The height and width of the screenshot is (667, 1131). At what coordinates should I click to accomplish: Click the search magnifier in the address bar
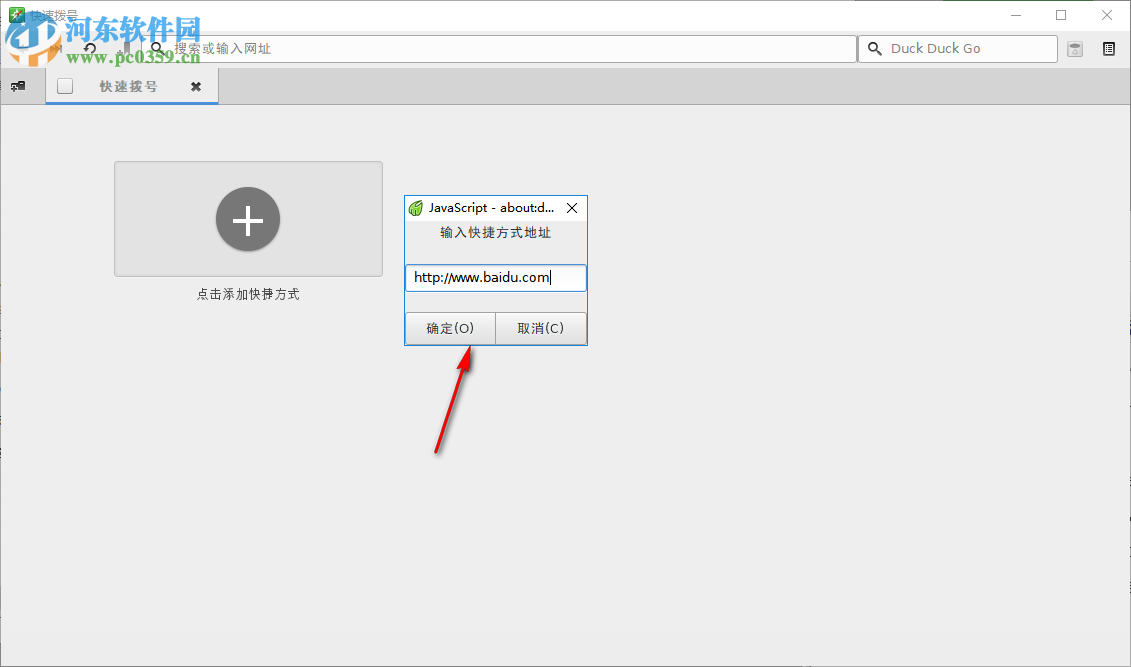[157, 48]
